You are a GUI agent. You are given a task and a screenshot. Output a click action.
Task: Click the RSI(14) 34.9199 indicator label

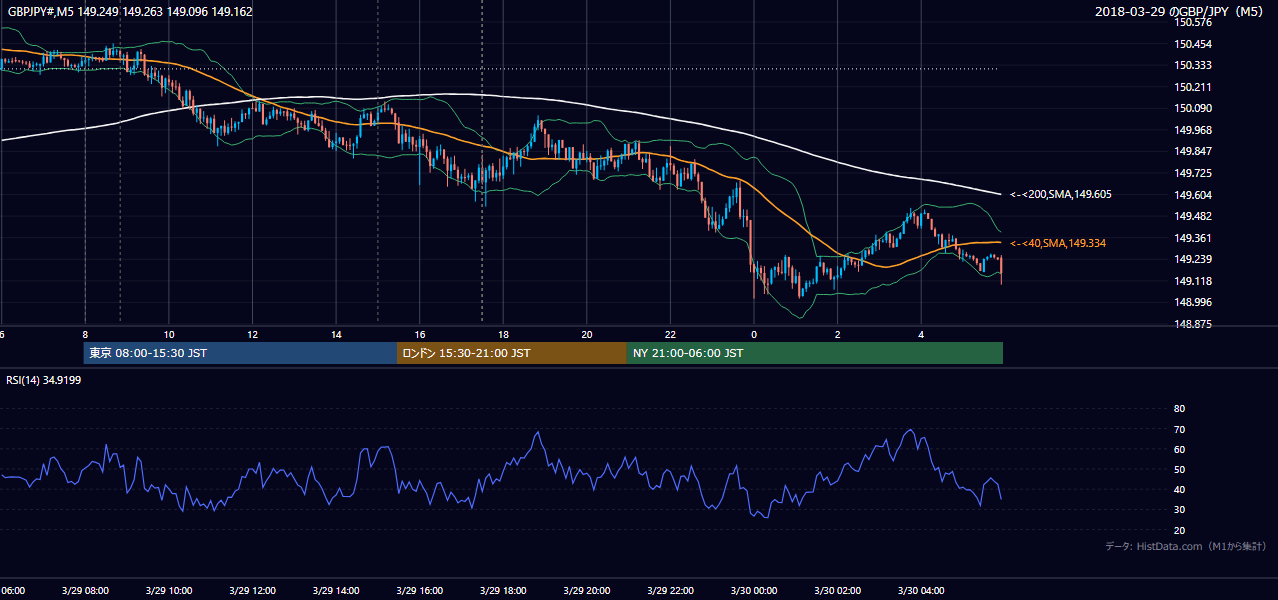43,379
